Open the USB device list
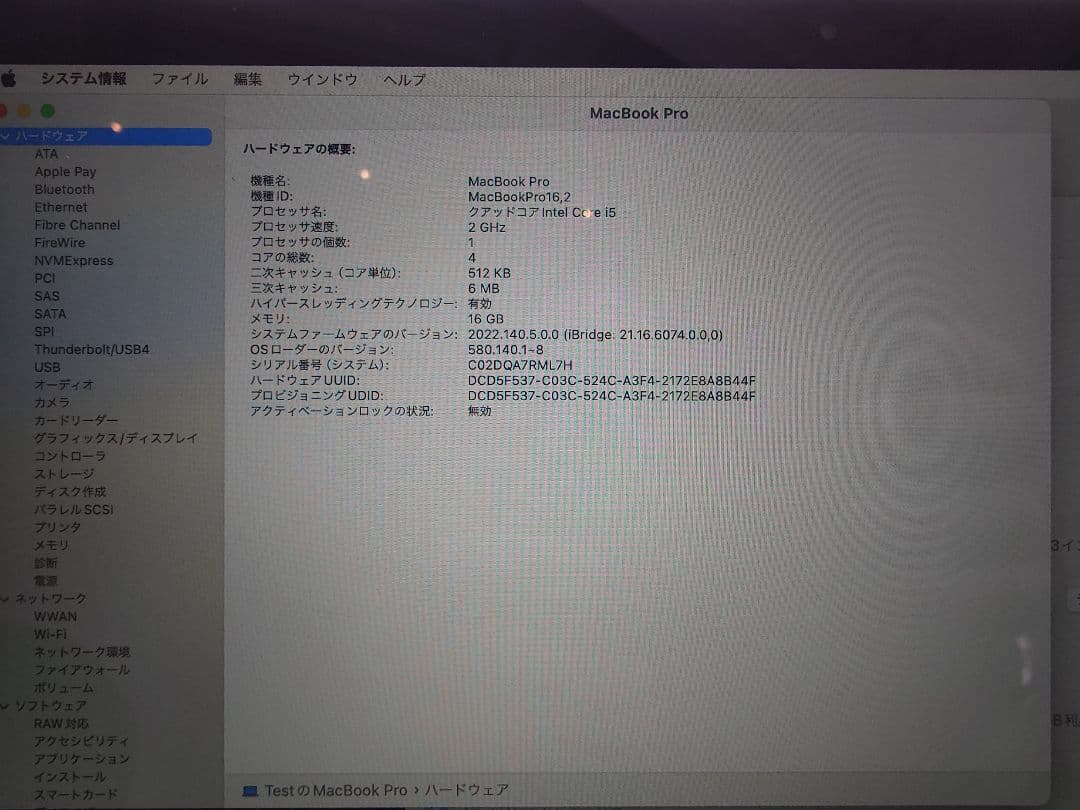The height and width of the screenshot is (810, 1080). pyautogui.click(x=47, y=367)
